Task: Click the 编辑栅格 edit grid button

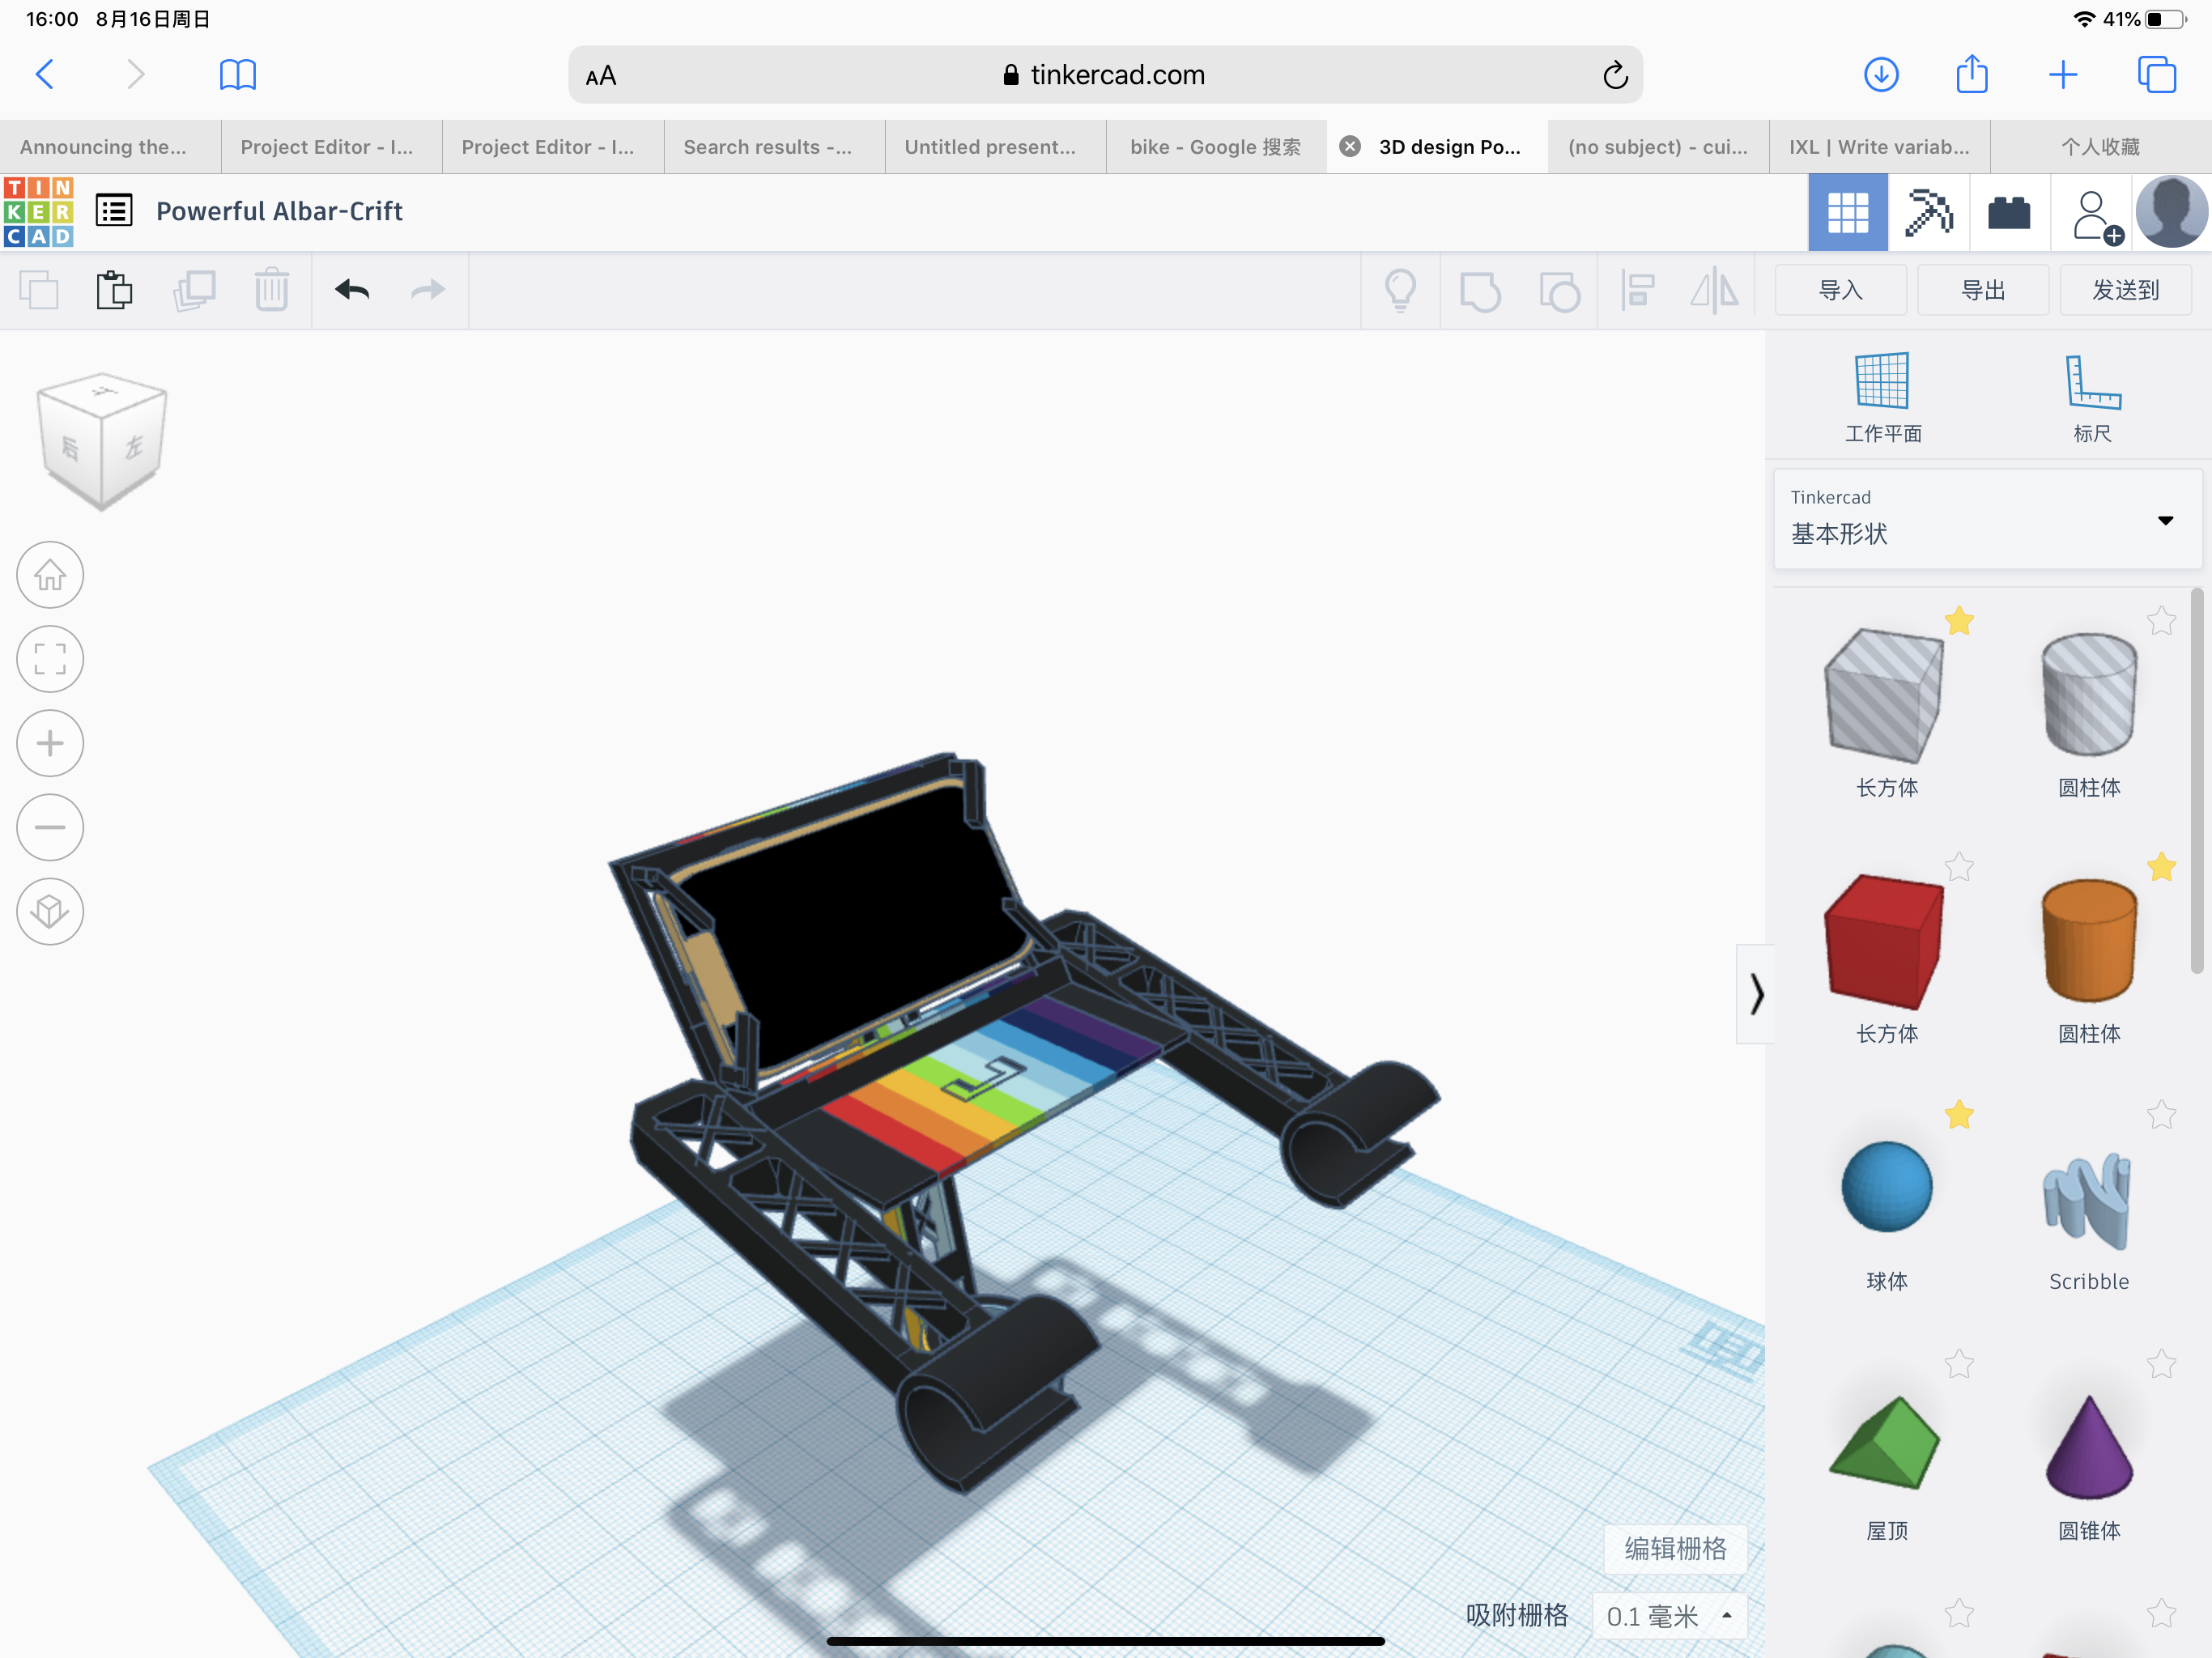Action: click(1675, 1548)
